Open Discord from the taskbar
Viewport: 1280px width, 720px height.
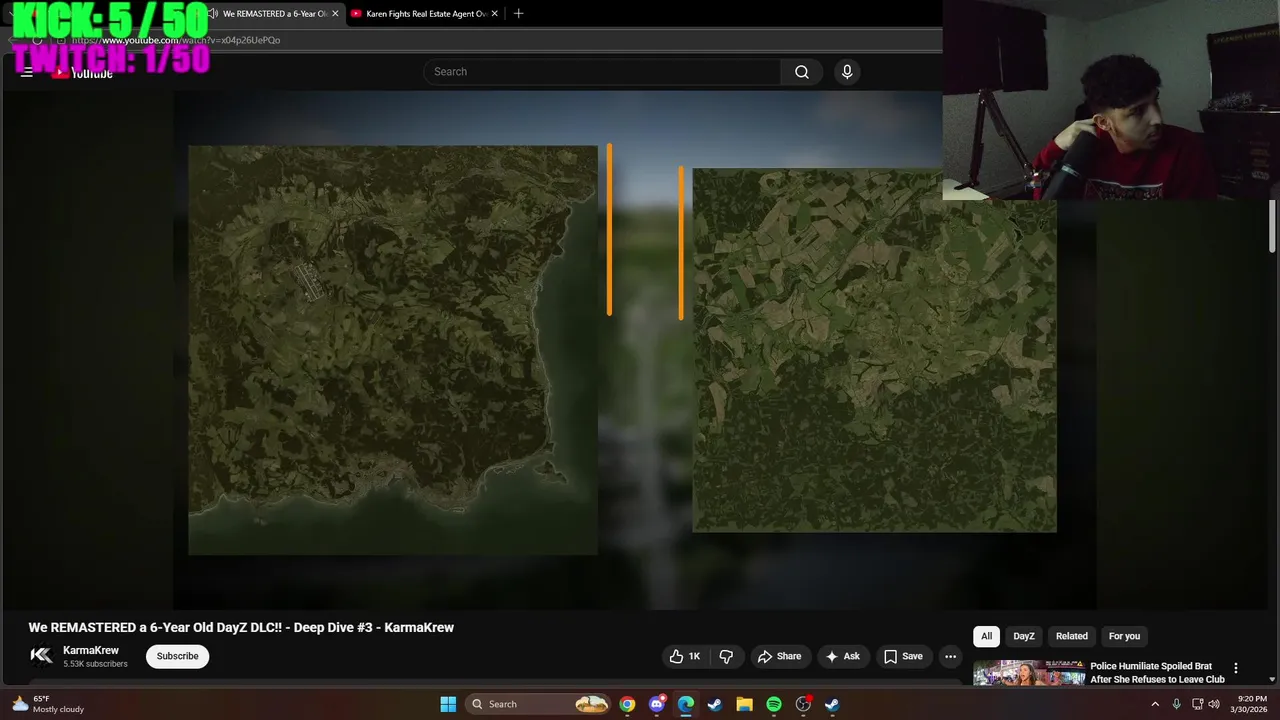(656, 704)
